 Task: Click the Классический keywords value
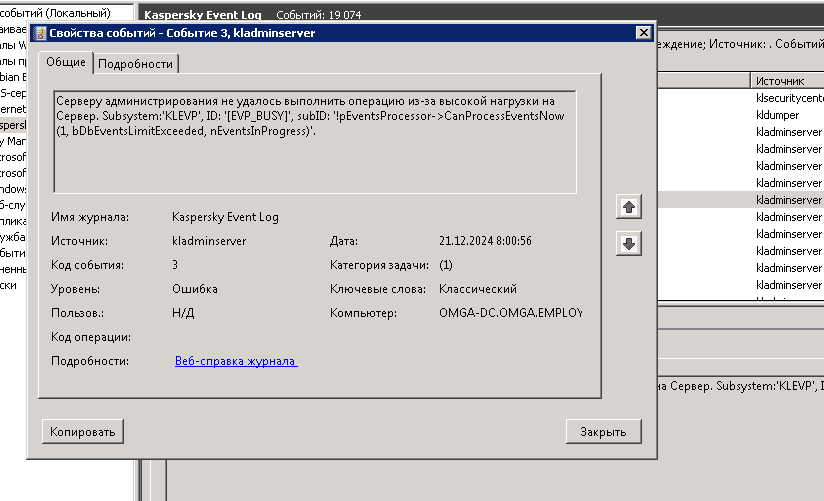click(478, 289)
